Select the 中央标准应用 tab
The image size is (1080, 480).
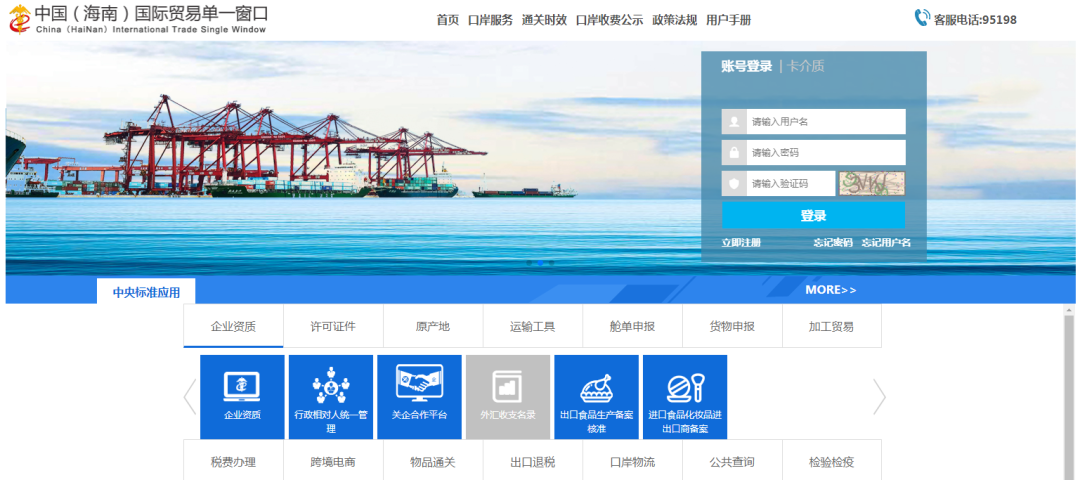(x=146, y=291)
